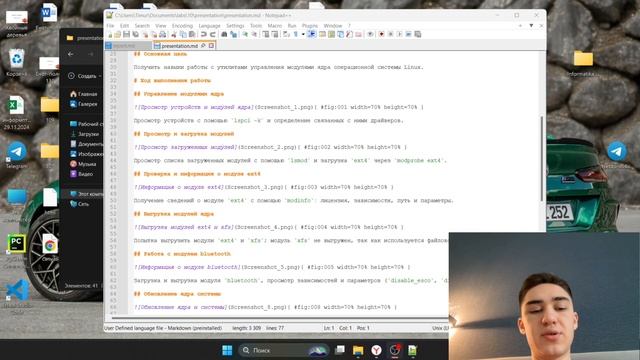Switch to the first inactive document tab
640x360 pixels.
(x=128, y=46)
